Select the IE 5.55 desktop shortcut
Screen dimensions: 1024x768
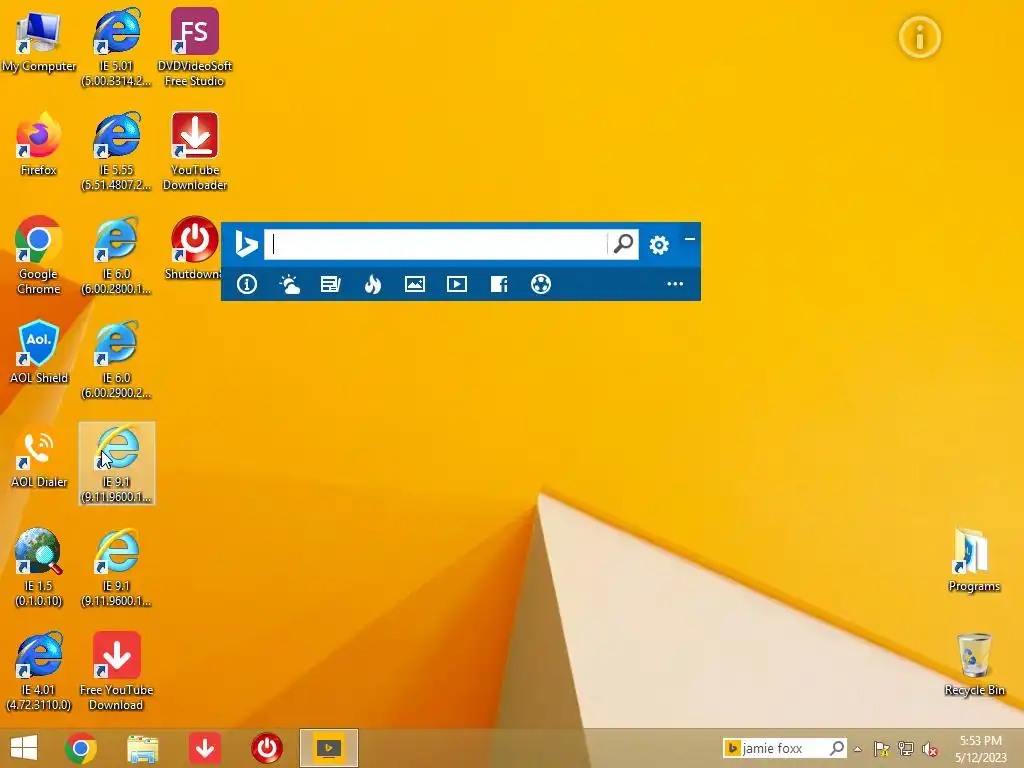(116, 152)
